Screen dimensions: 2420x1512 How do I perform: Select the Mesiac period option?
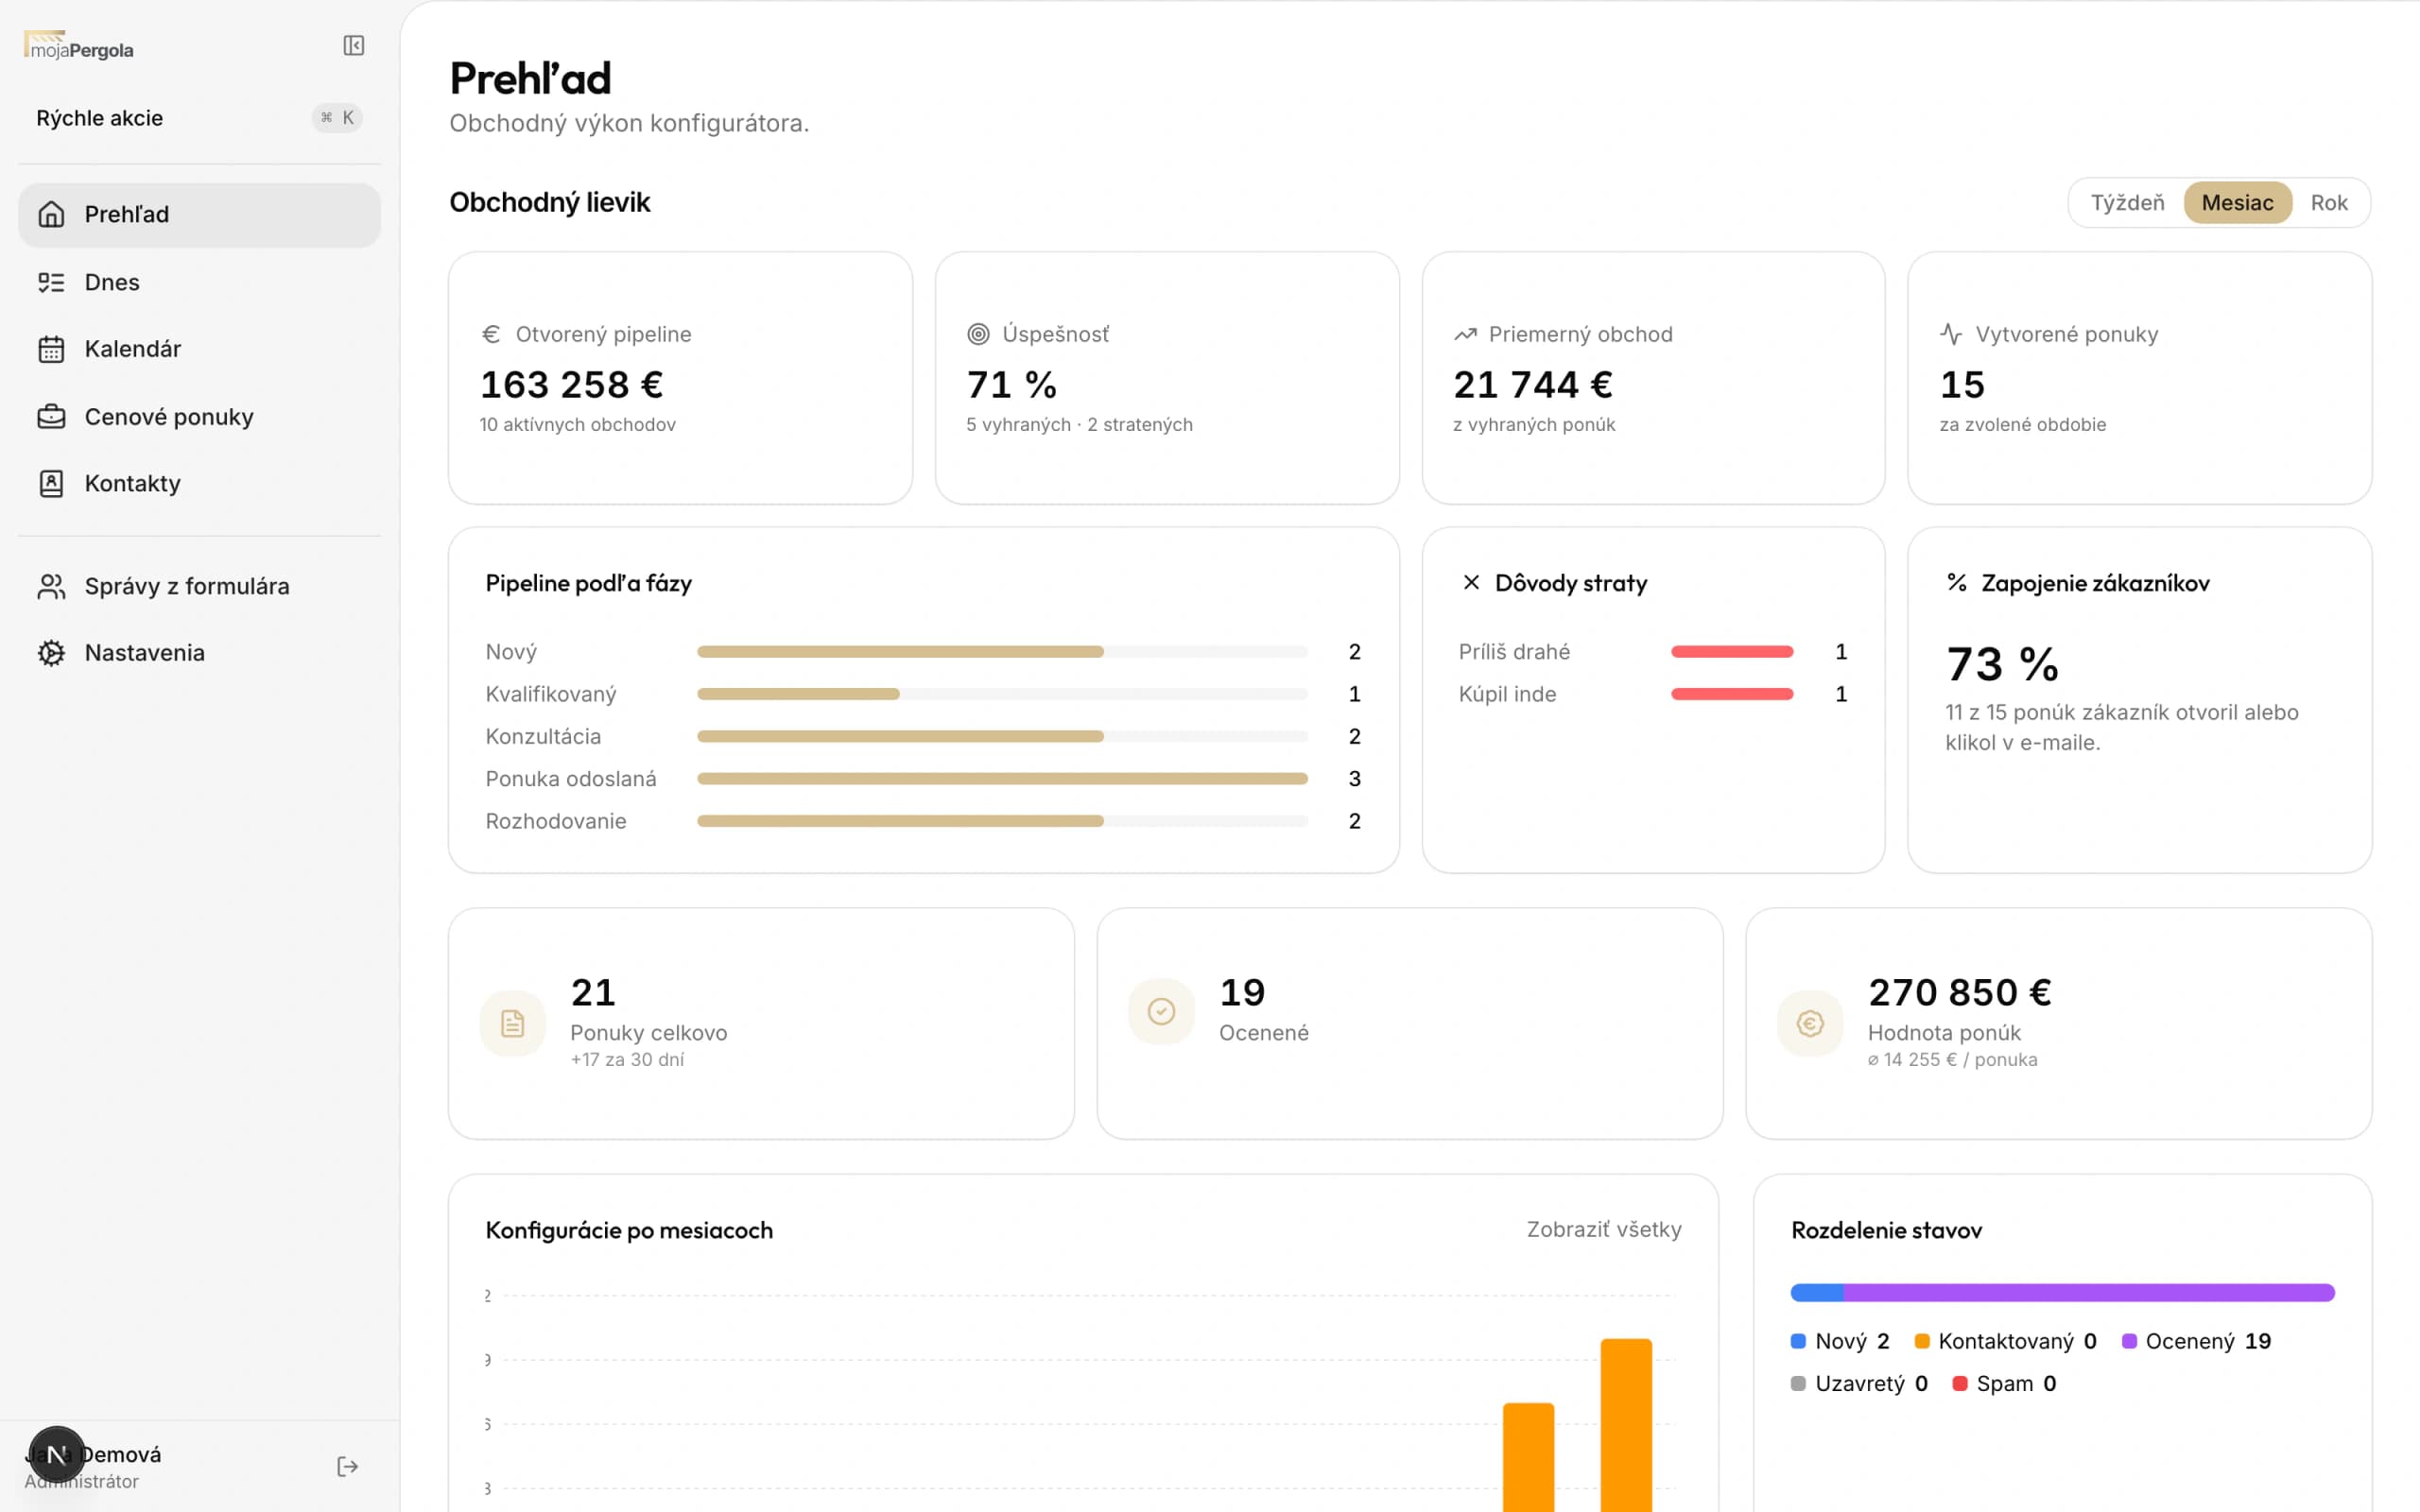tap(2237, 203)
